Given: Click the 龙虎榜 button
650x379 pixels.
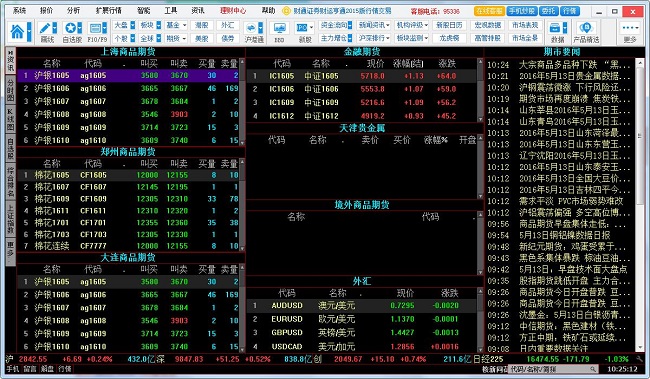Looking at the screenshot, I should (450, 38).
